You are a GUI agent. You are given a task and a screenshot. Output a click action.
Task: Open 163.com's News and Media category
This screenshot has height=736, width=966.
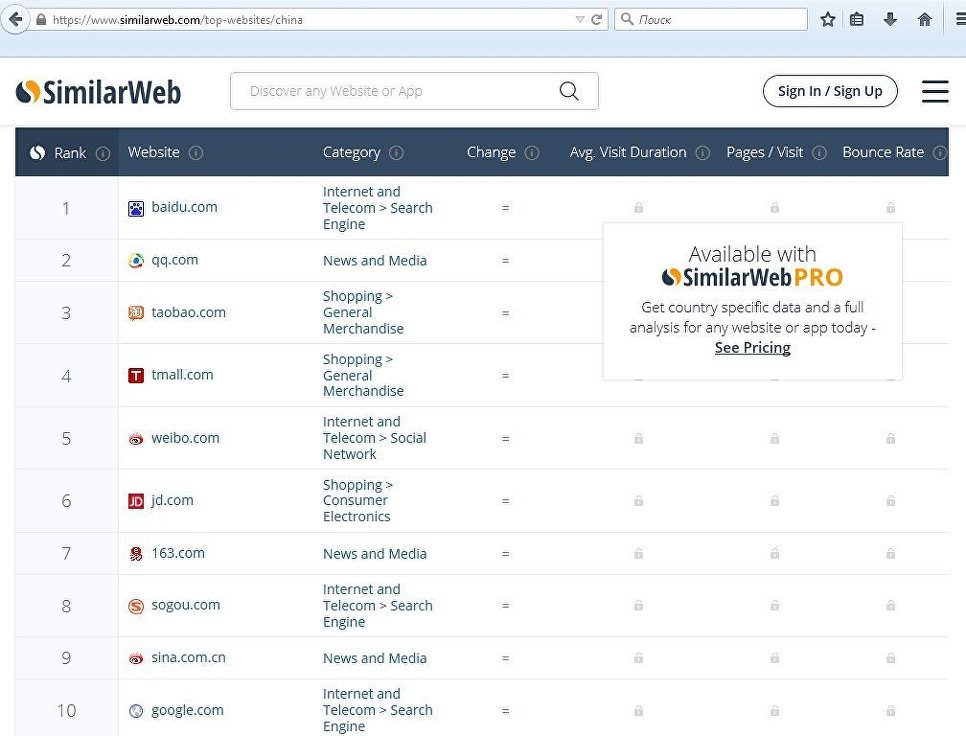[x=375, y=554]
